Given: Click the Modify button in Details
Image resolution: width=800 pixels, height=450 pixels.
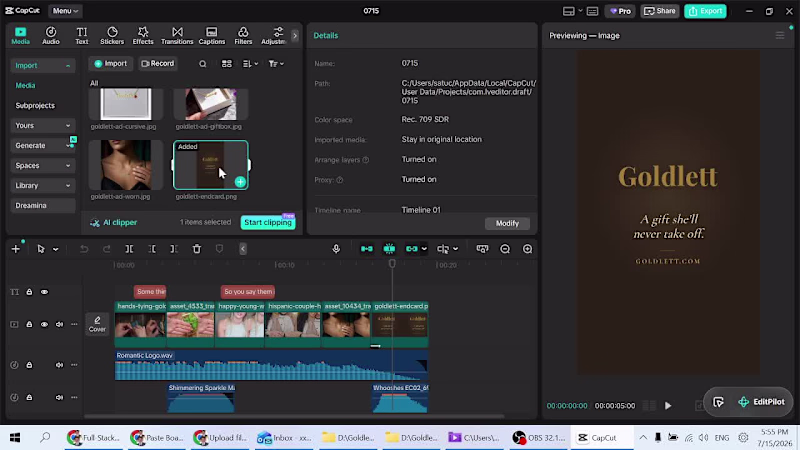Looking at the screenshot, I should pyautogui.click(x=507, y=223).
